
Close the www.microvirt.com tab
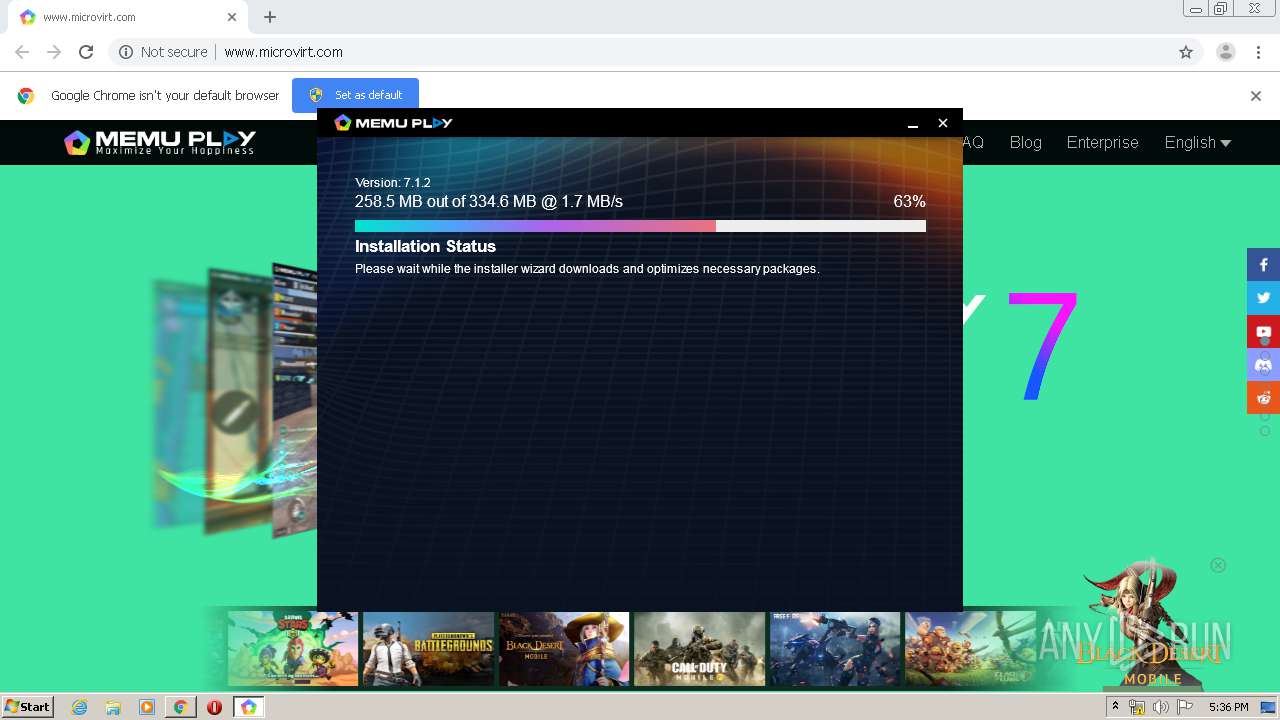[232, 17]
